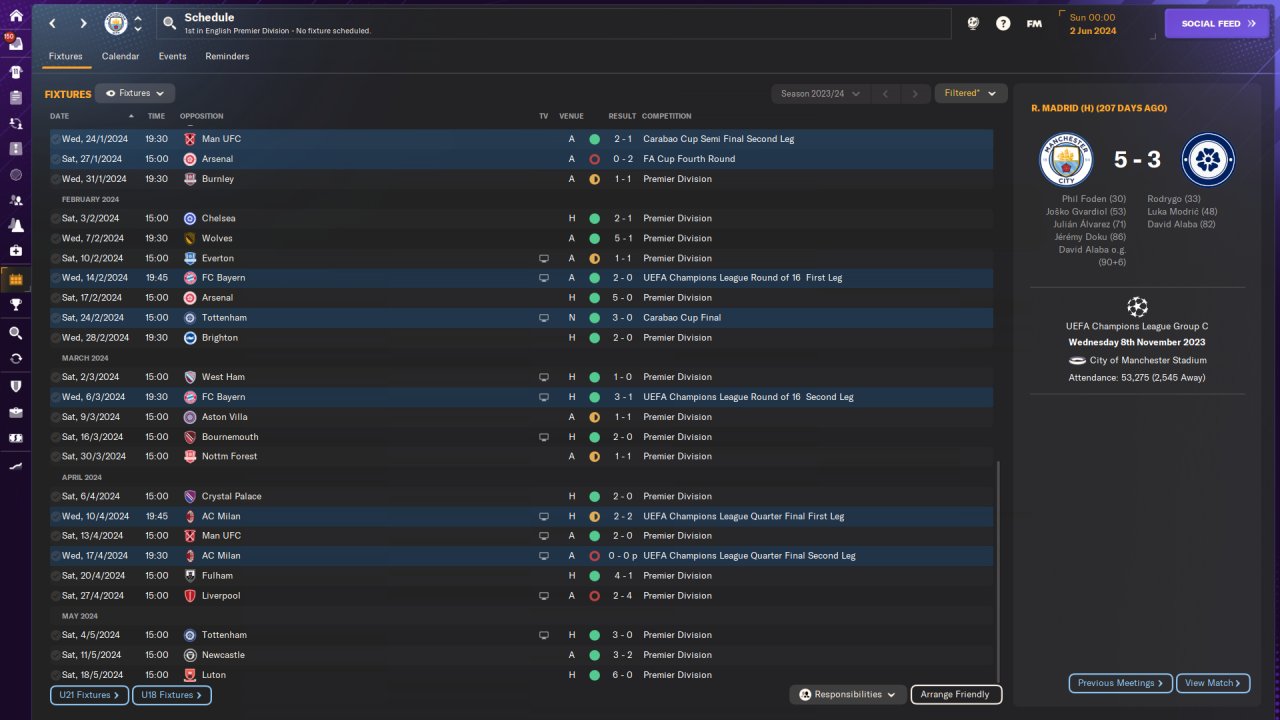The height and width of the screenshot is (720, 1280).
Task: Open the Dynamics arrows icon in sidebar
Action: coord(15,124)
